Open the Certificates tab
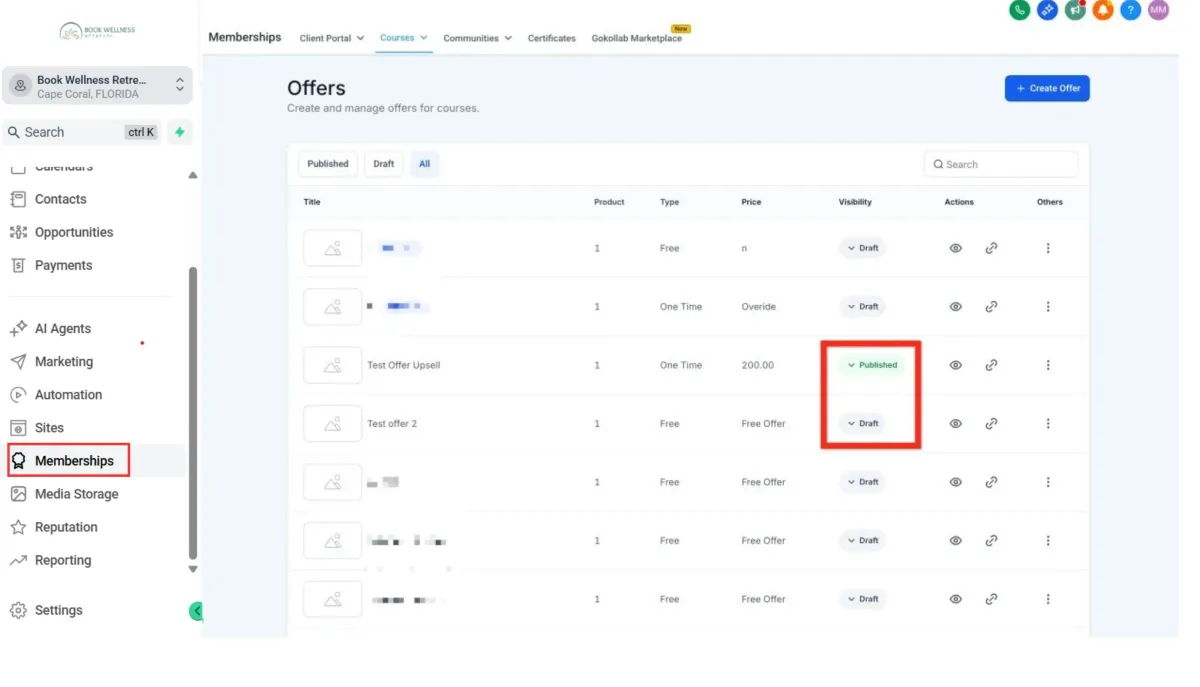 [x=552, y=38]
